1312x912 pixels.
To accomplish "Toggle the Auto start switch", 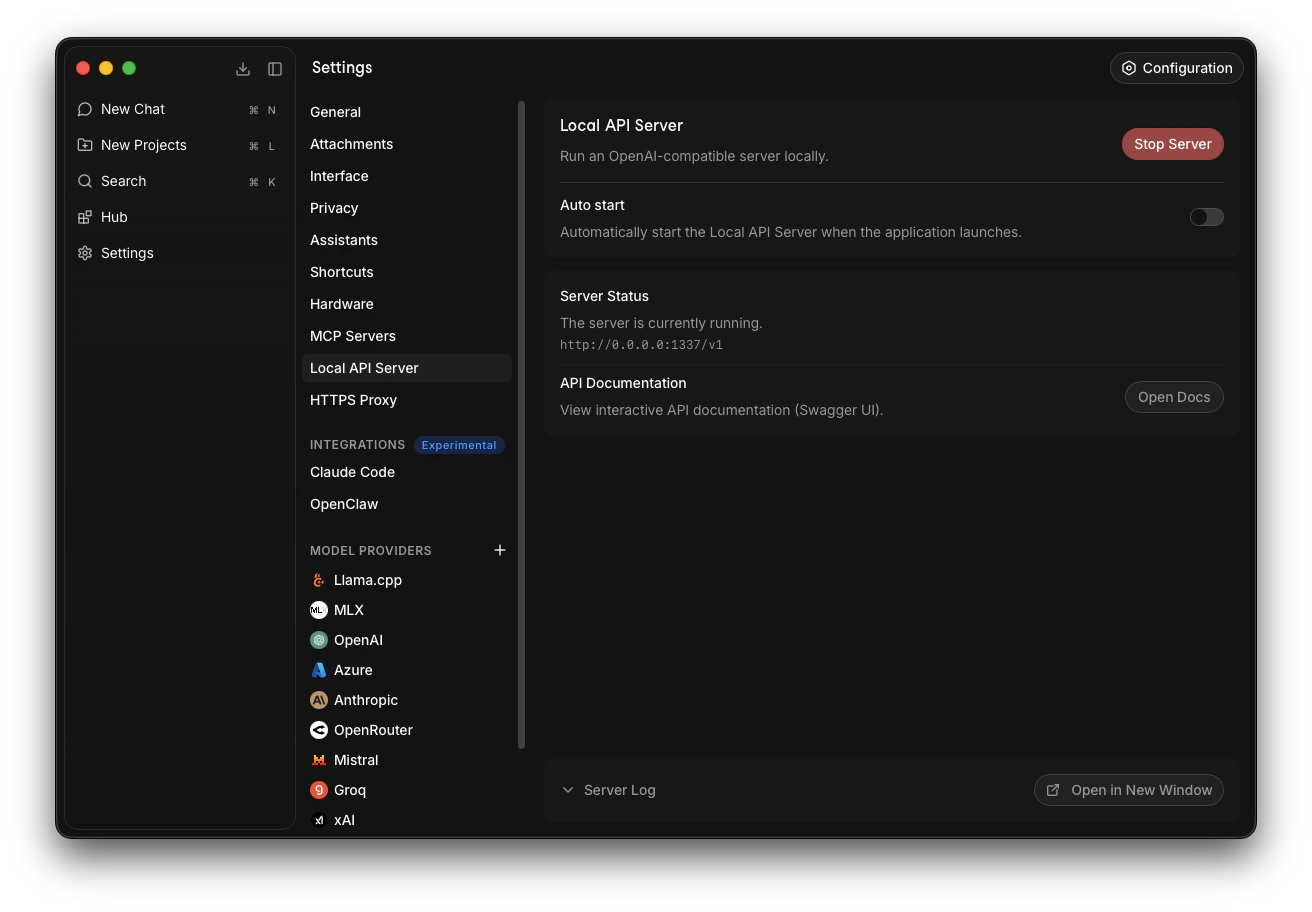I will pos(1206,217).
